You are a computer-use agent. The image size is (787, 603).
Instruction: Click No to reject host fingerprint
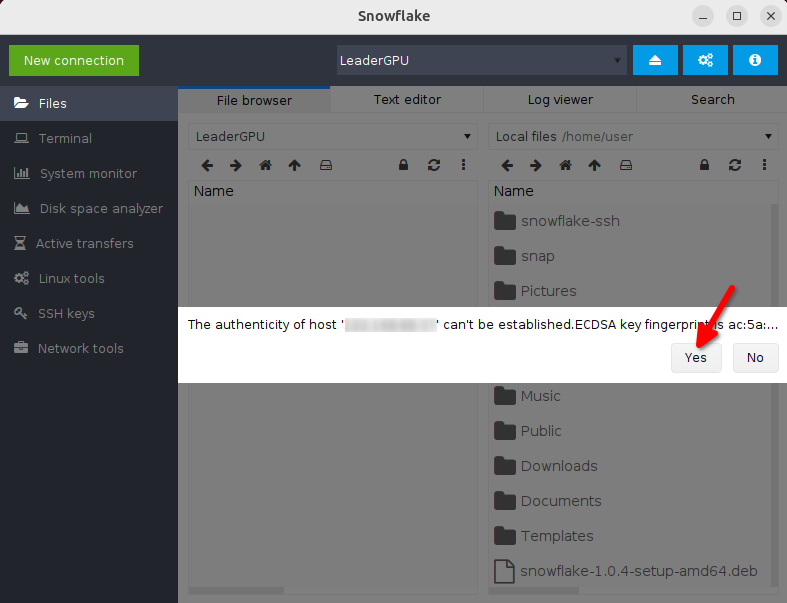(x=755, y=357)
